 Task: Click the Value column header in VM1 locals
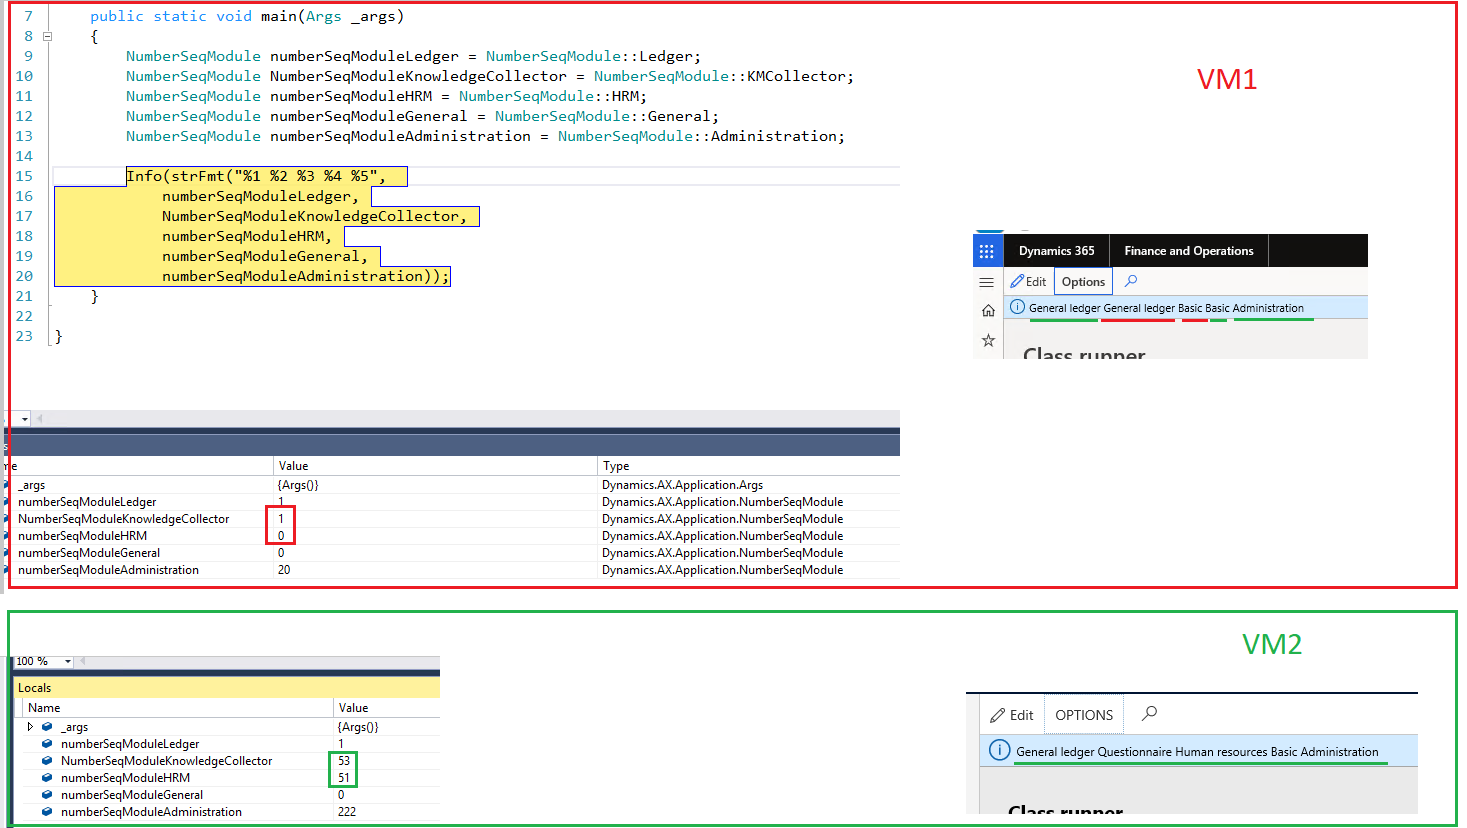pos(435,466)
